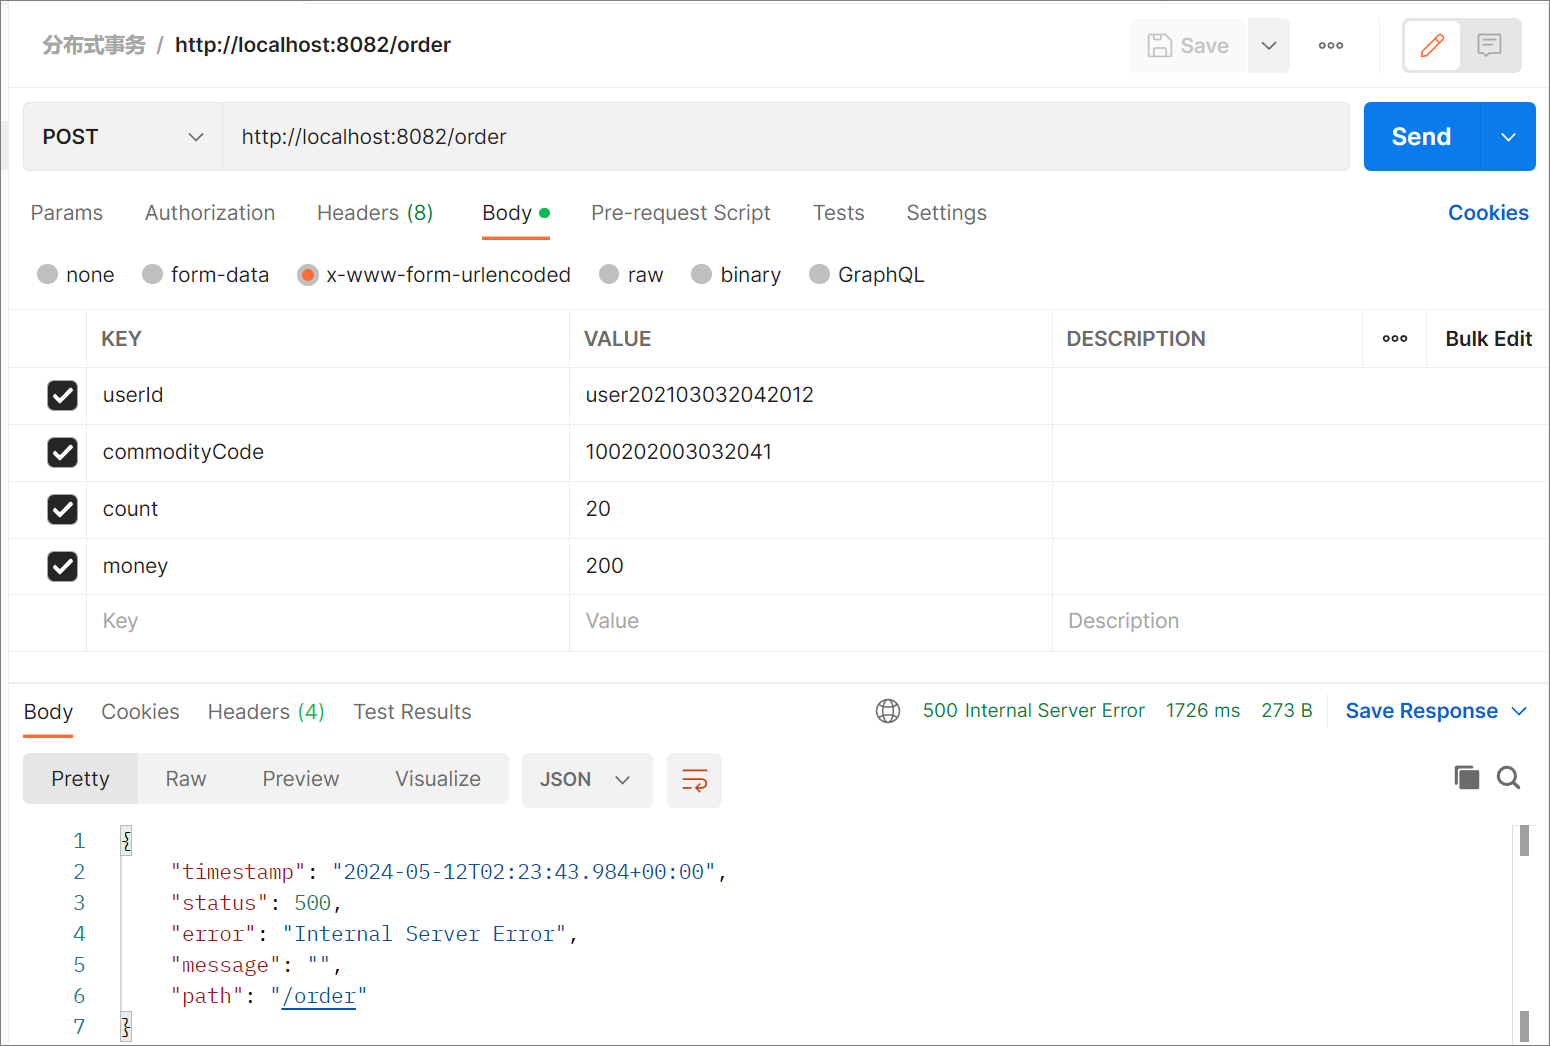The height and width of the screenshot is (1046, 1550).
Task: Click the 500 Internal Server Error status
Action: [x=1033, y=711]
